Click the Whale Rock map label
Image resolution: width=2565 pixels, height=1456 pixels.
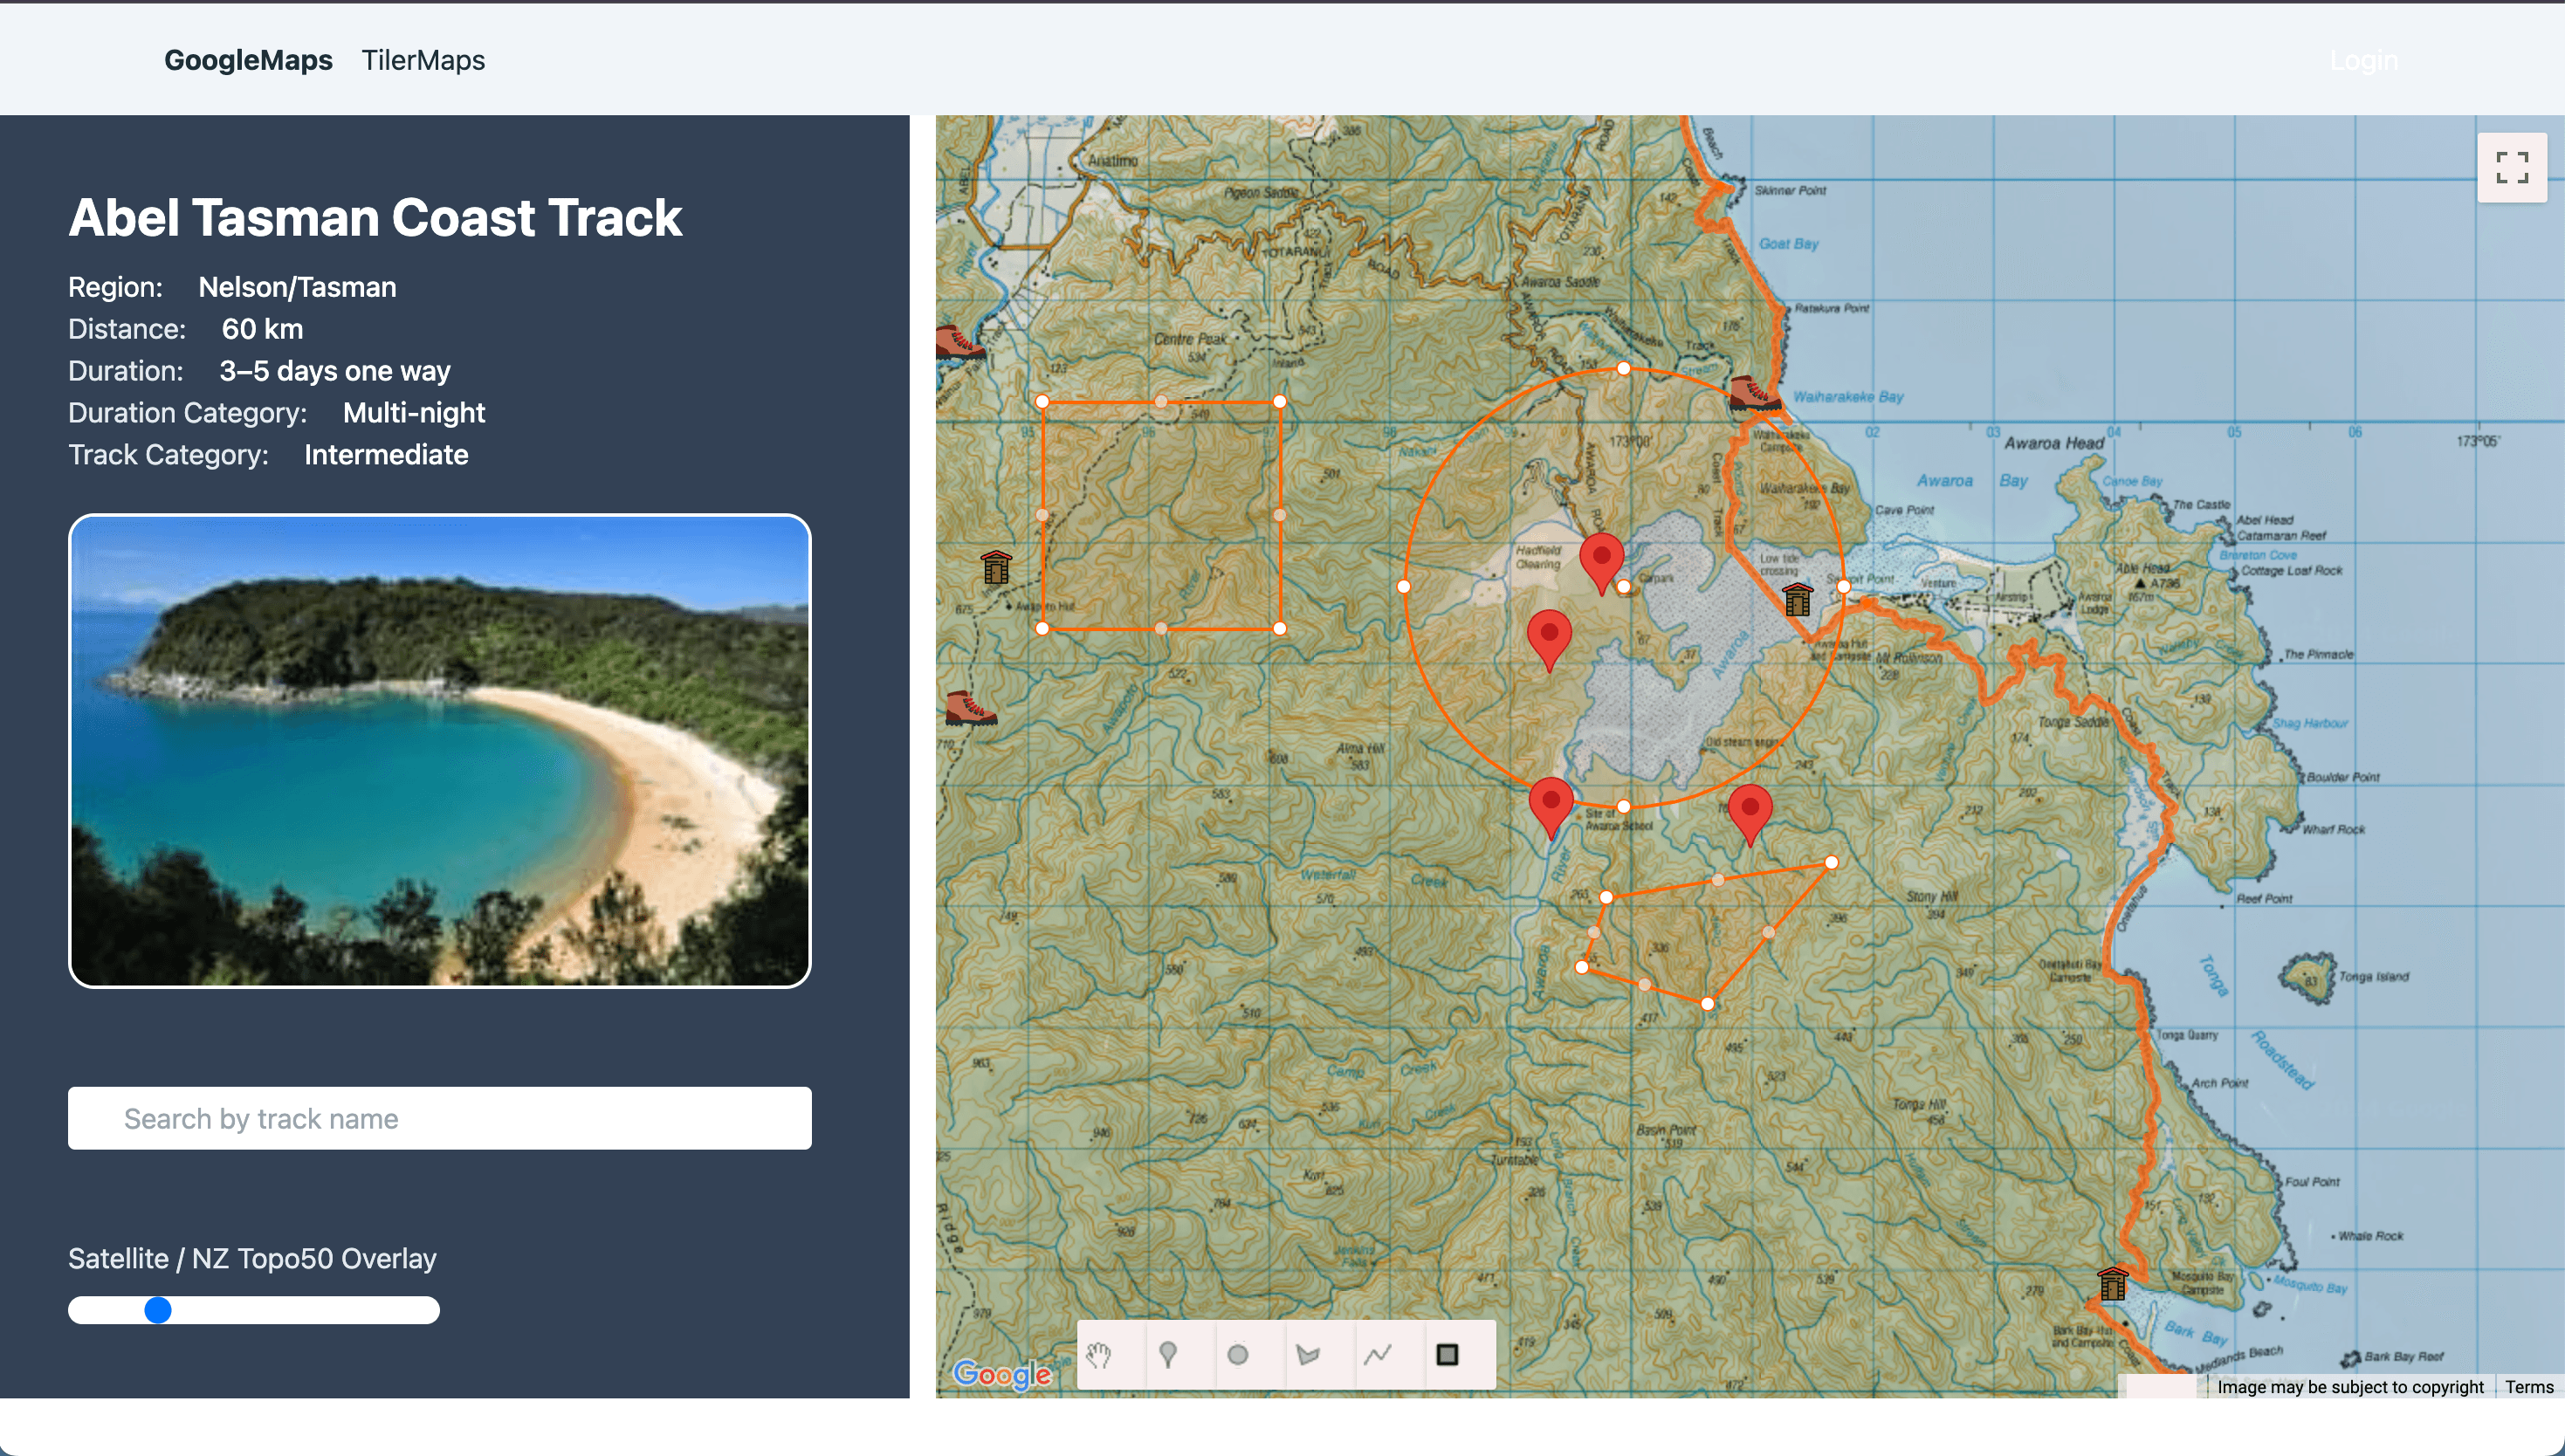[2371, 1236]
